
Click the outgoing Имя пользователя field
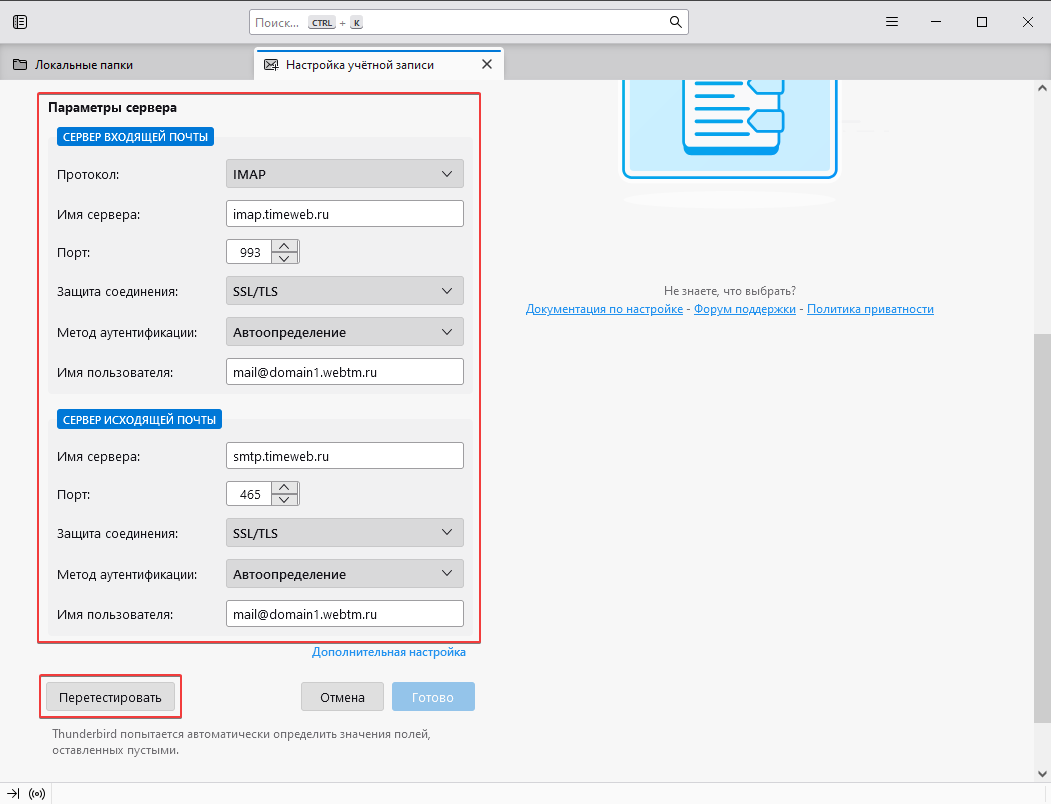click(x=345, y=614)
